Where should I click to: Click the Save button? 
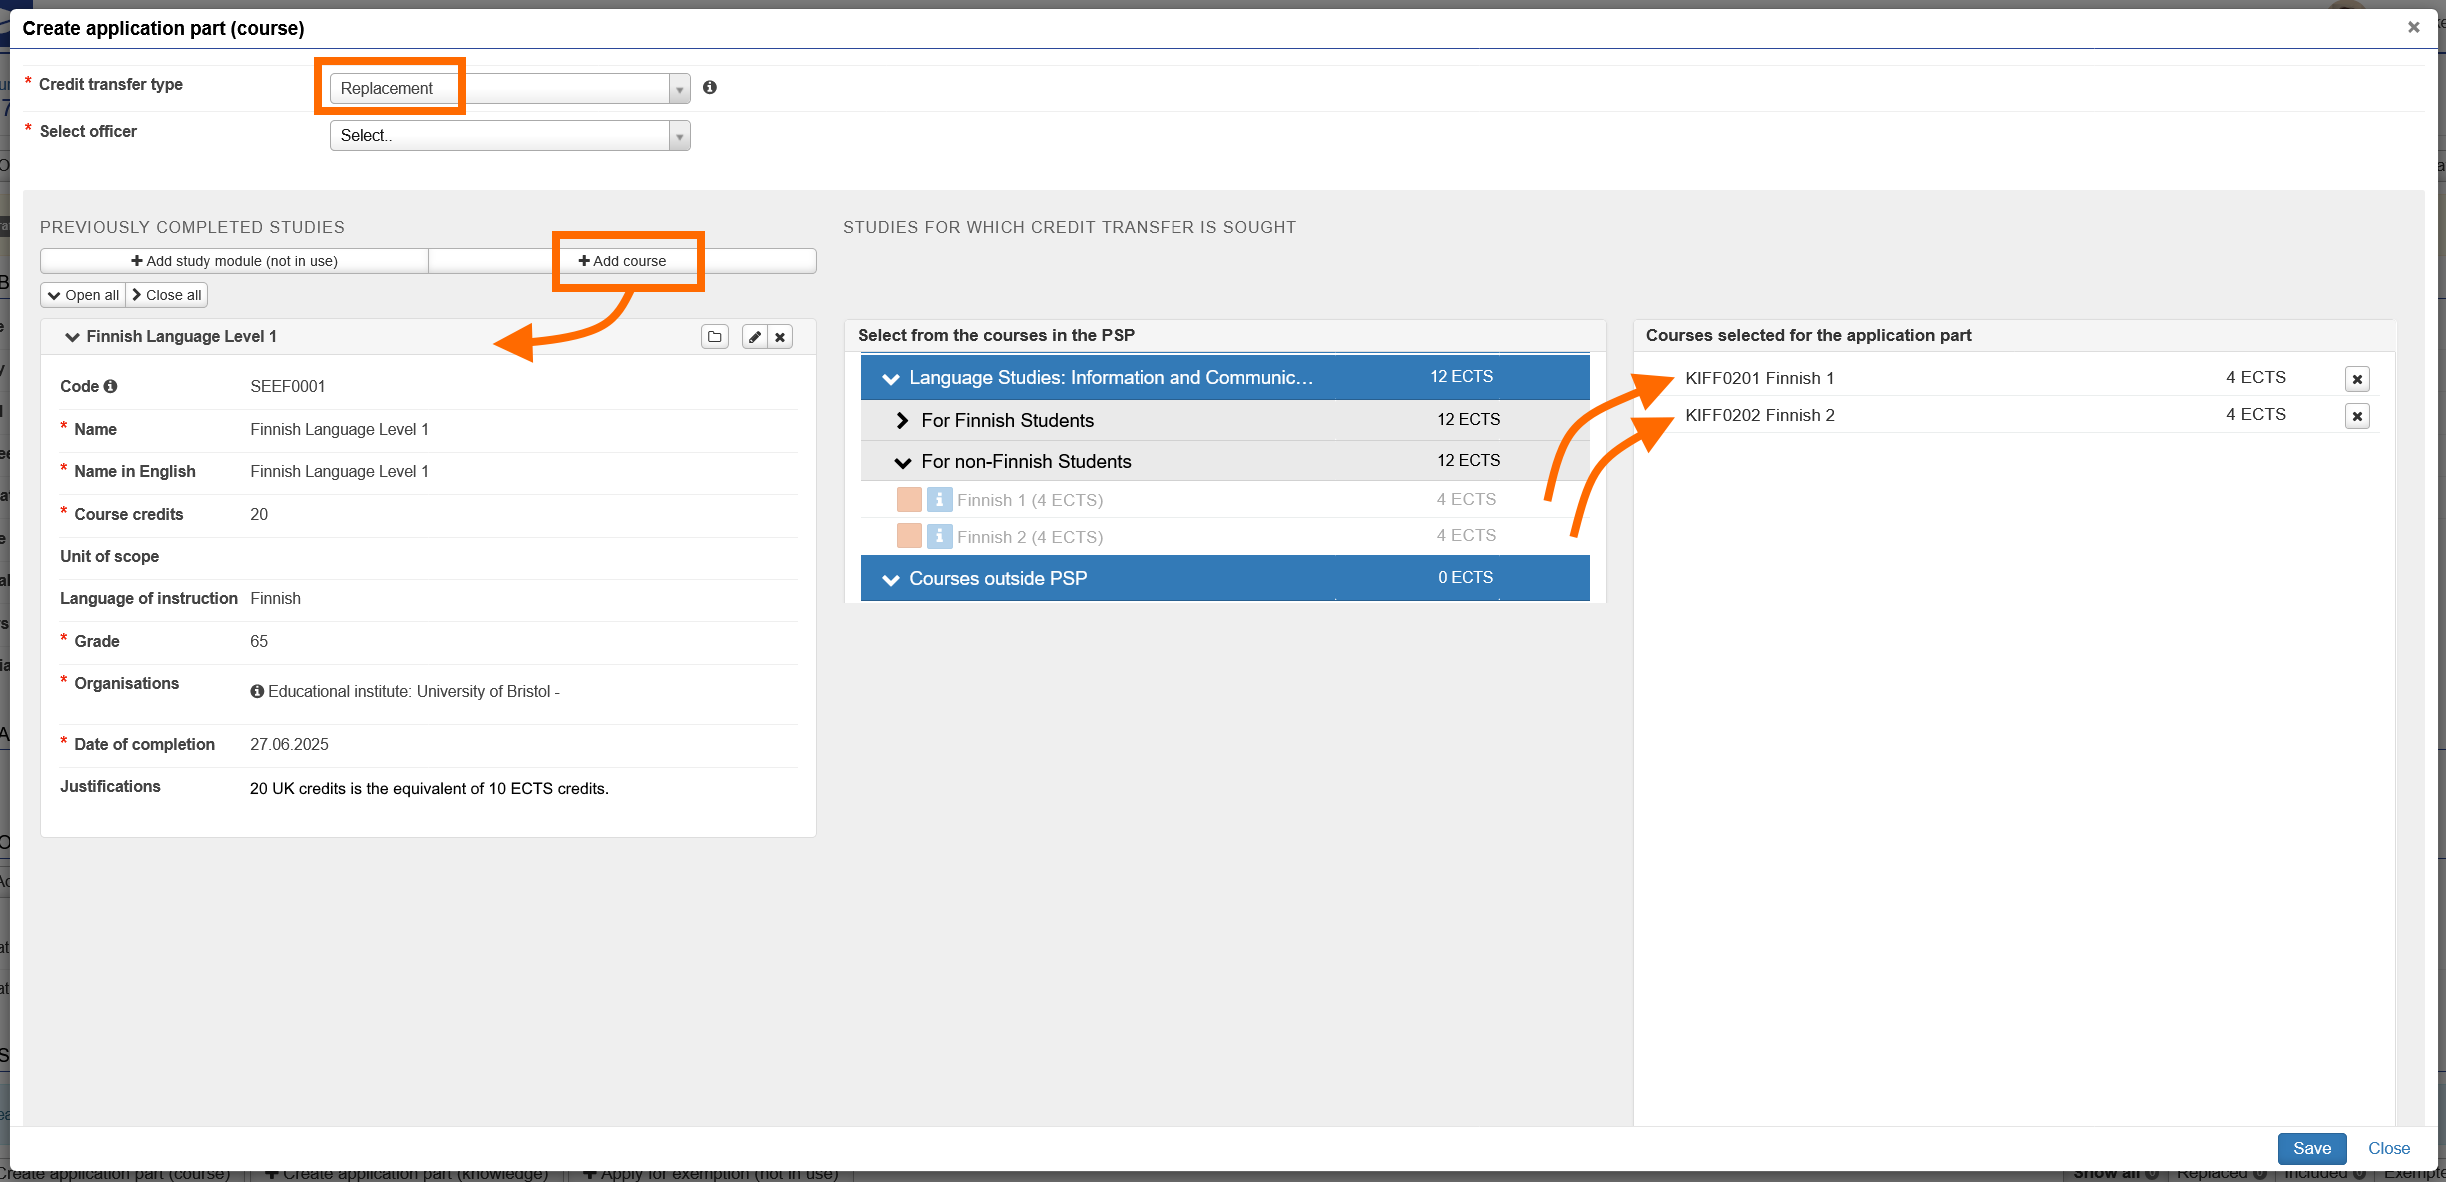click(2311, 1148)
